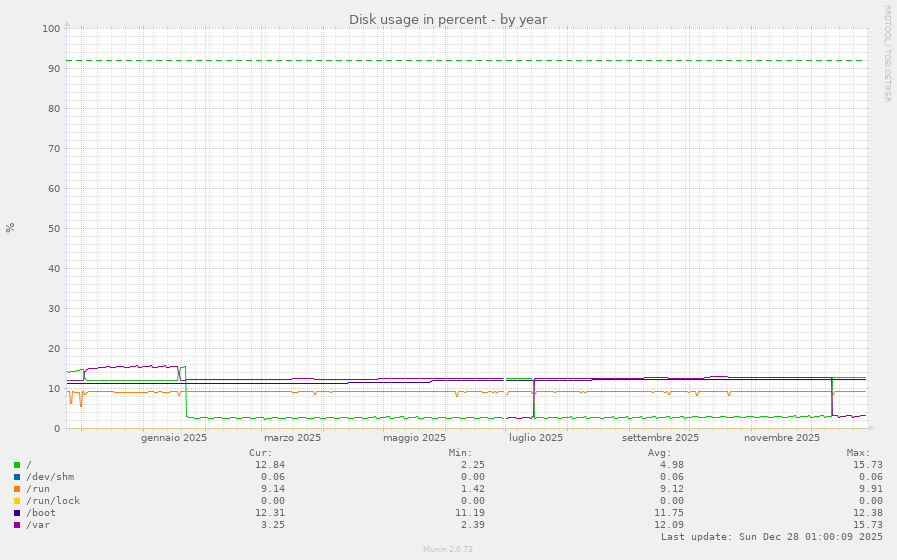Click the /run max value 9.91
This screenshot has width=897, height=560.
(871, 488)
